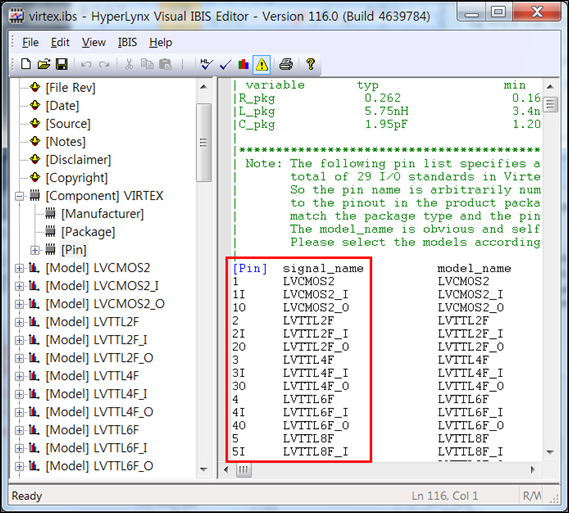Screen dimensions: 569x513
Task: Click the blue [Pin] keyword in editor
Action: (250, 268)
